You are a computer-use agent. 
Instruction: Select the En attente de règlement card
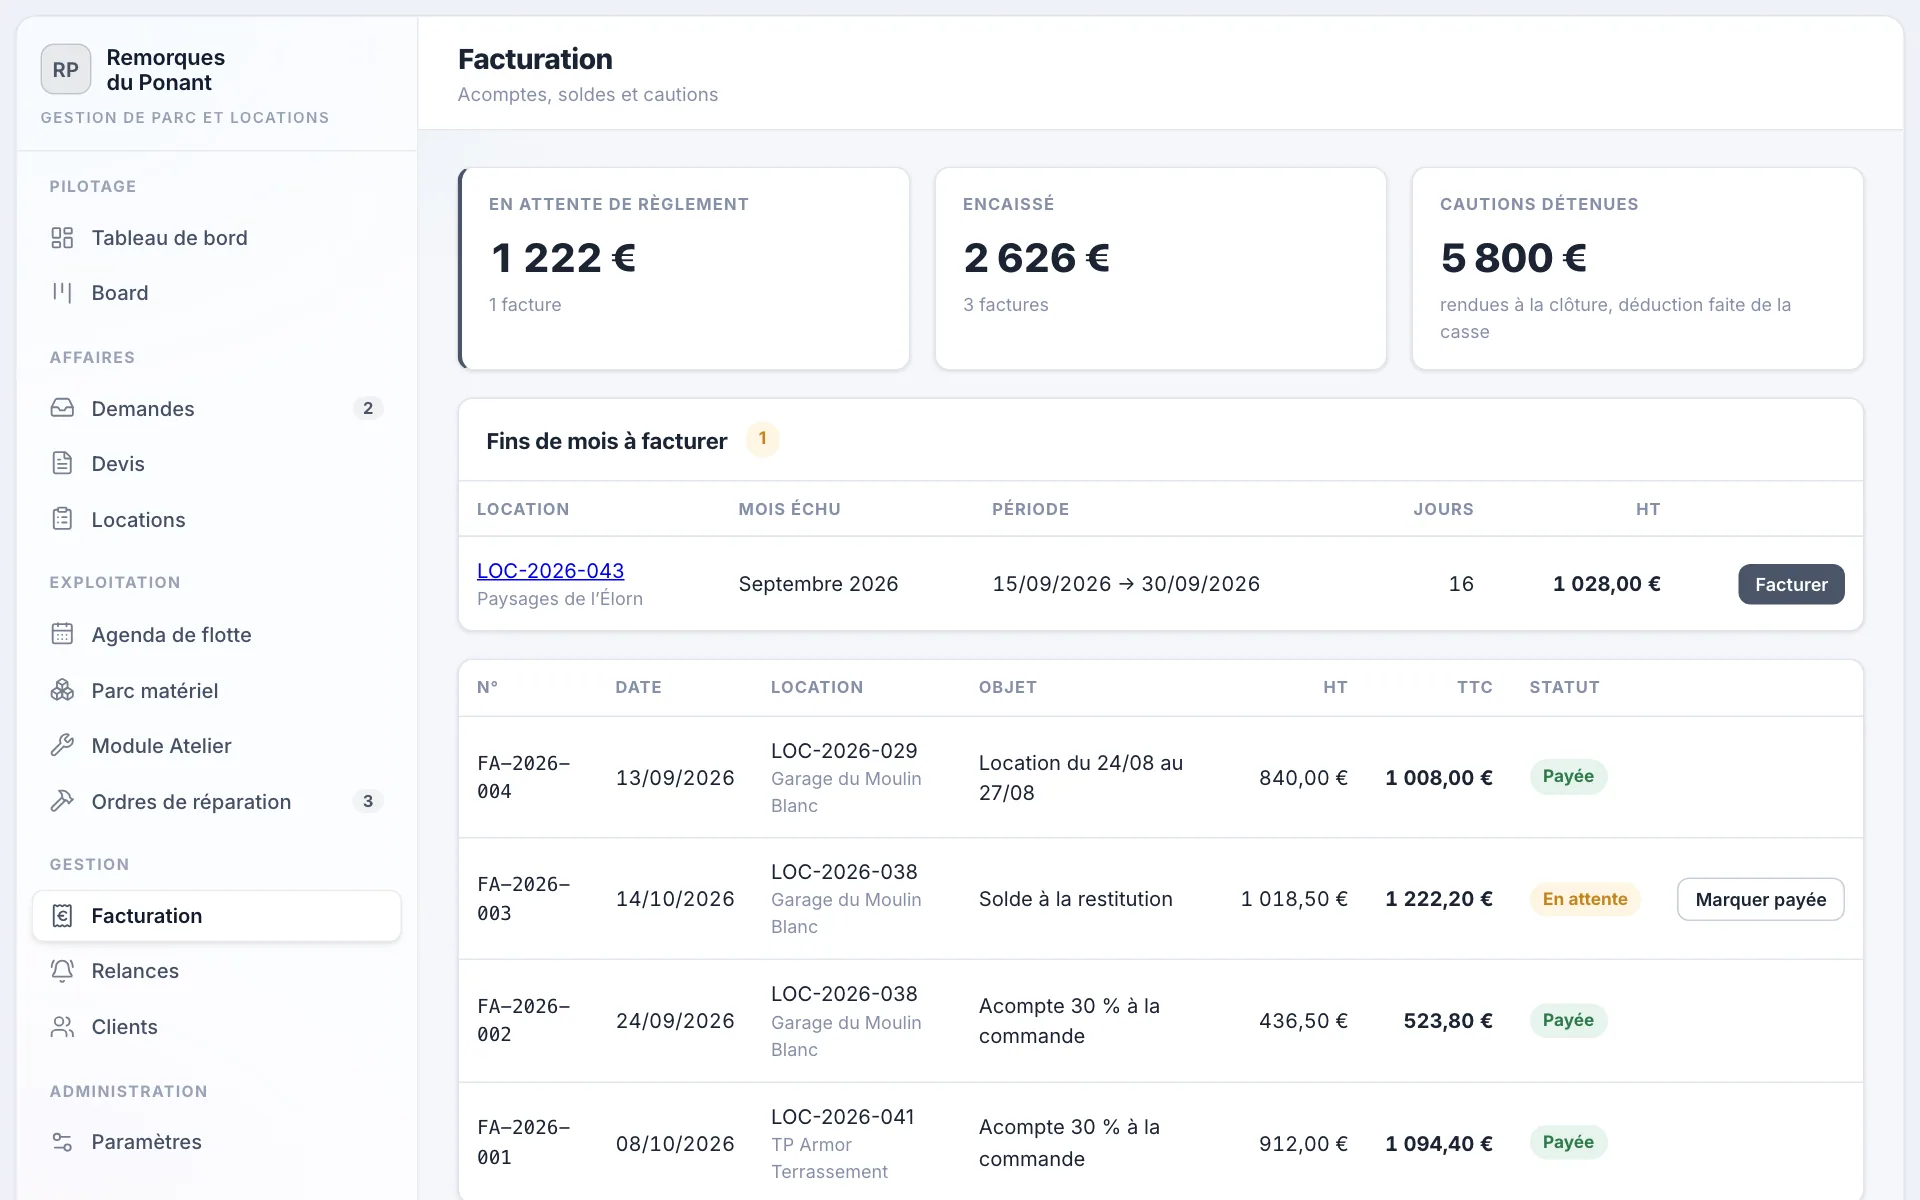pyautogui.click(x=684, y=269)
